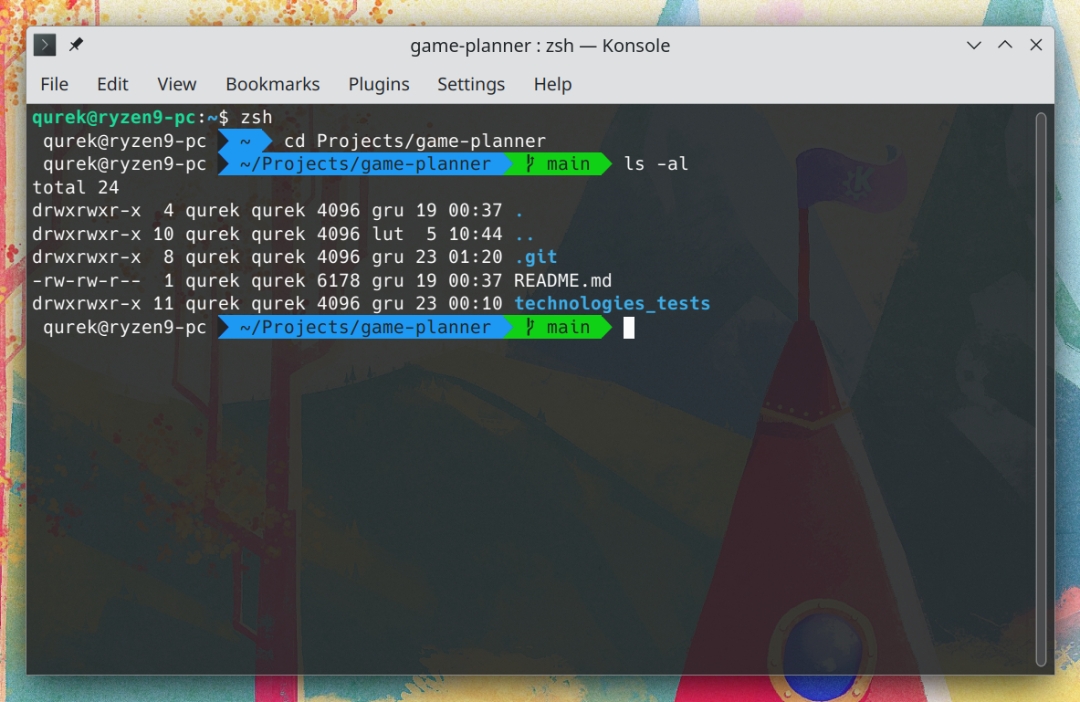
Task: Click the .git directory entry
Action: (x=535, y=257)
